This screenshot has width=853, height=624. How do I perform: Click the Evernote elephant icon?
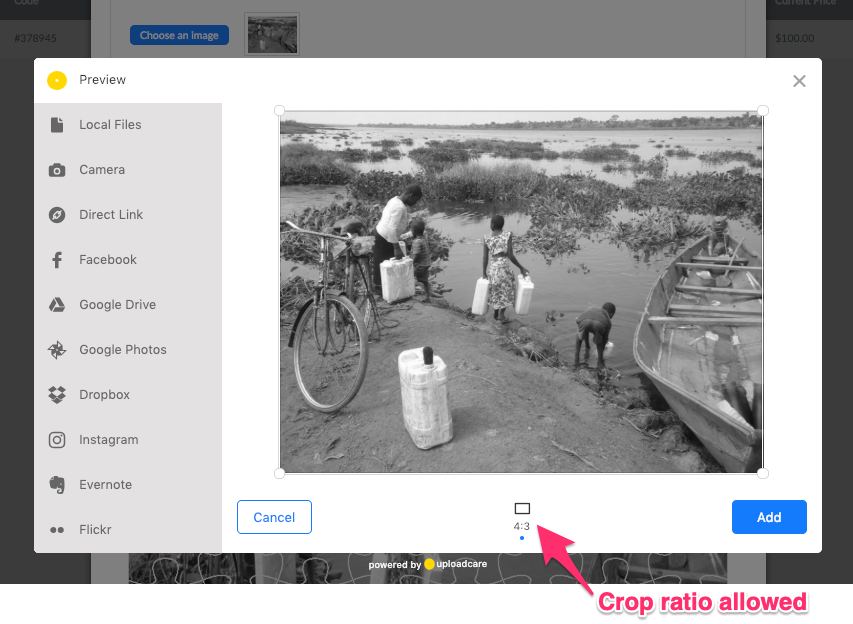(57, 485)
